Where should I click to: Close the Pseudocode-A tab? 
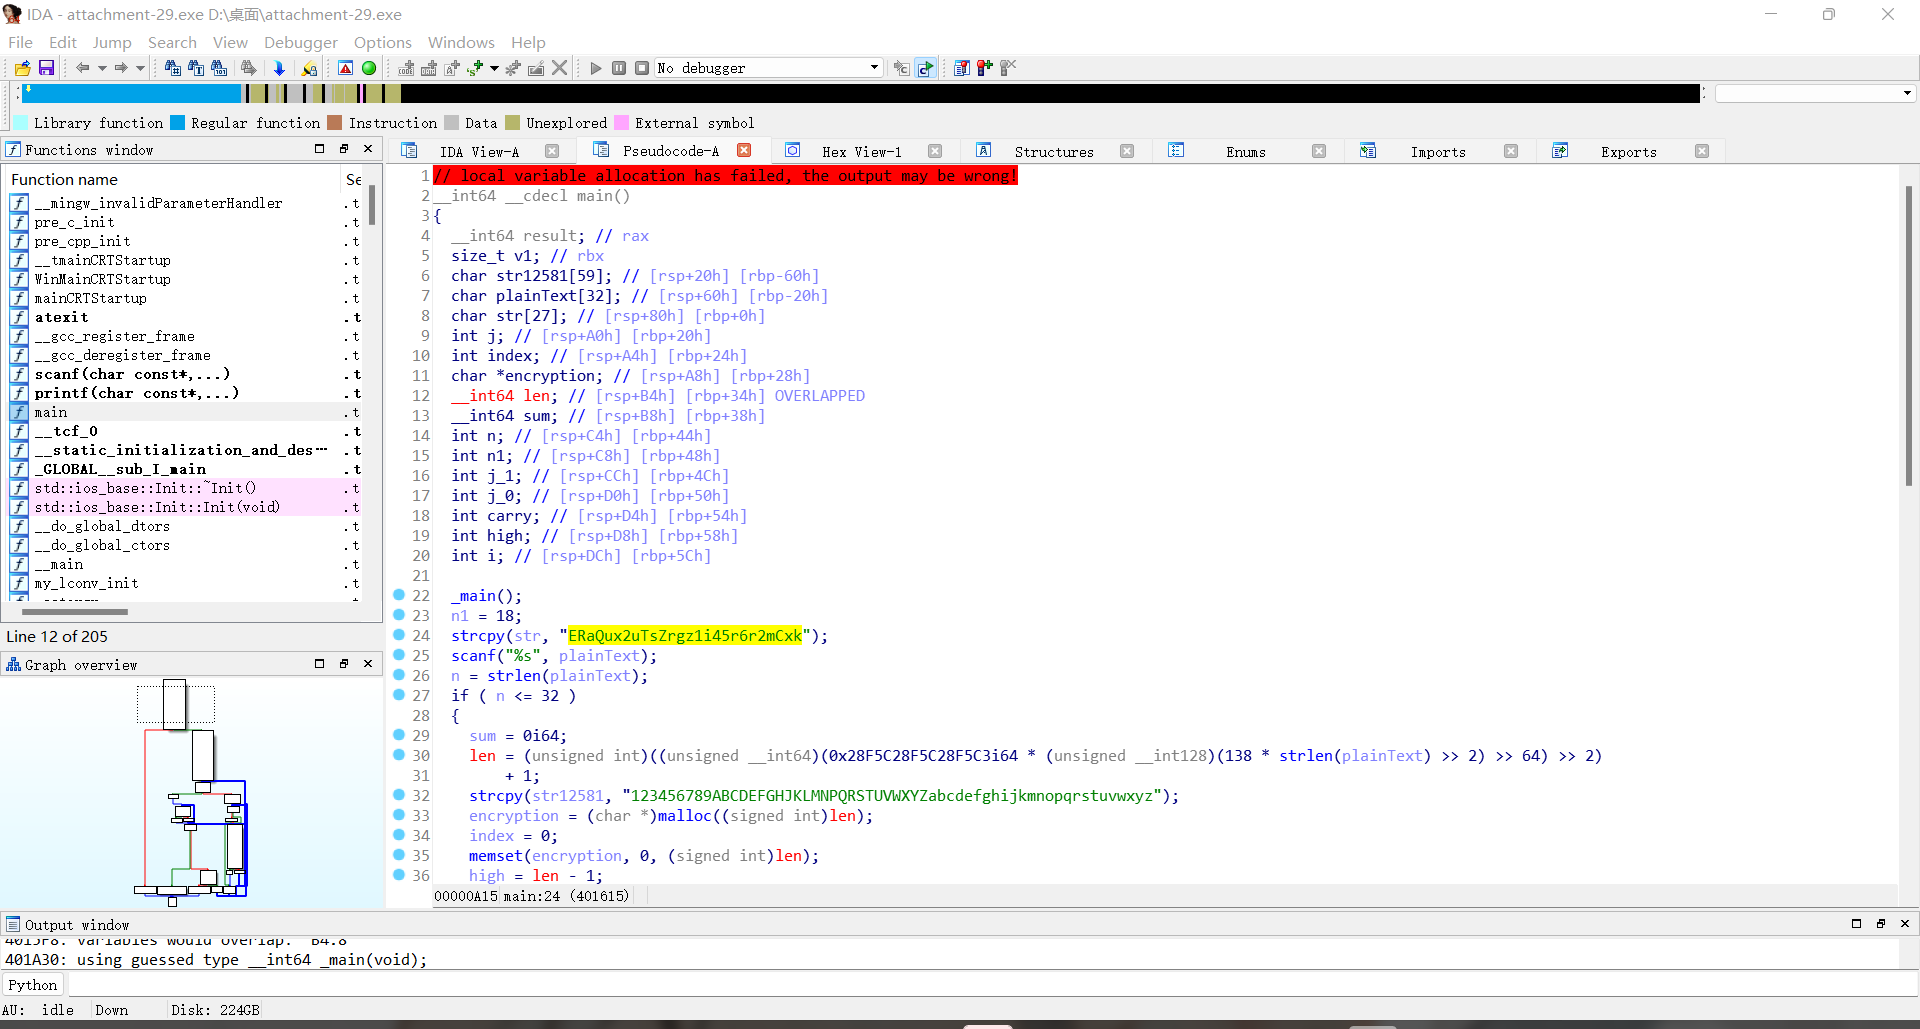click(x=744, y=150)
